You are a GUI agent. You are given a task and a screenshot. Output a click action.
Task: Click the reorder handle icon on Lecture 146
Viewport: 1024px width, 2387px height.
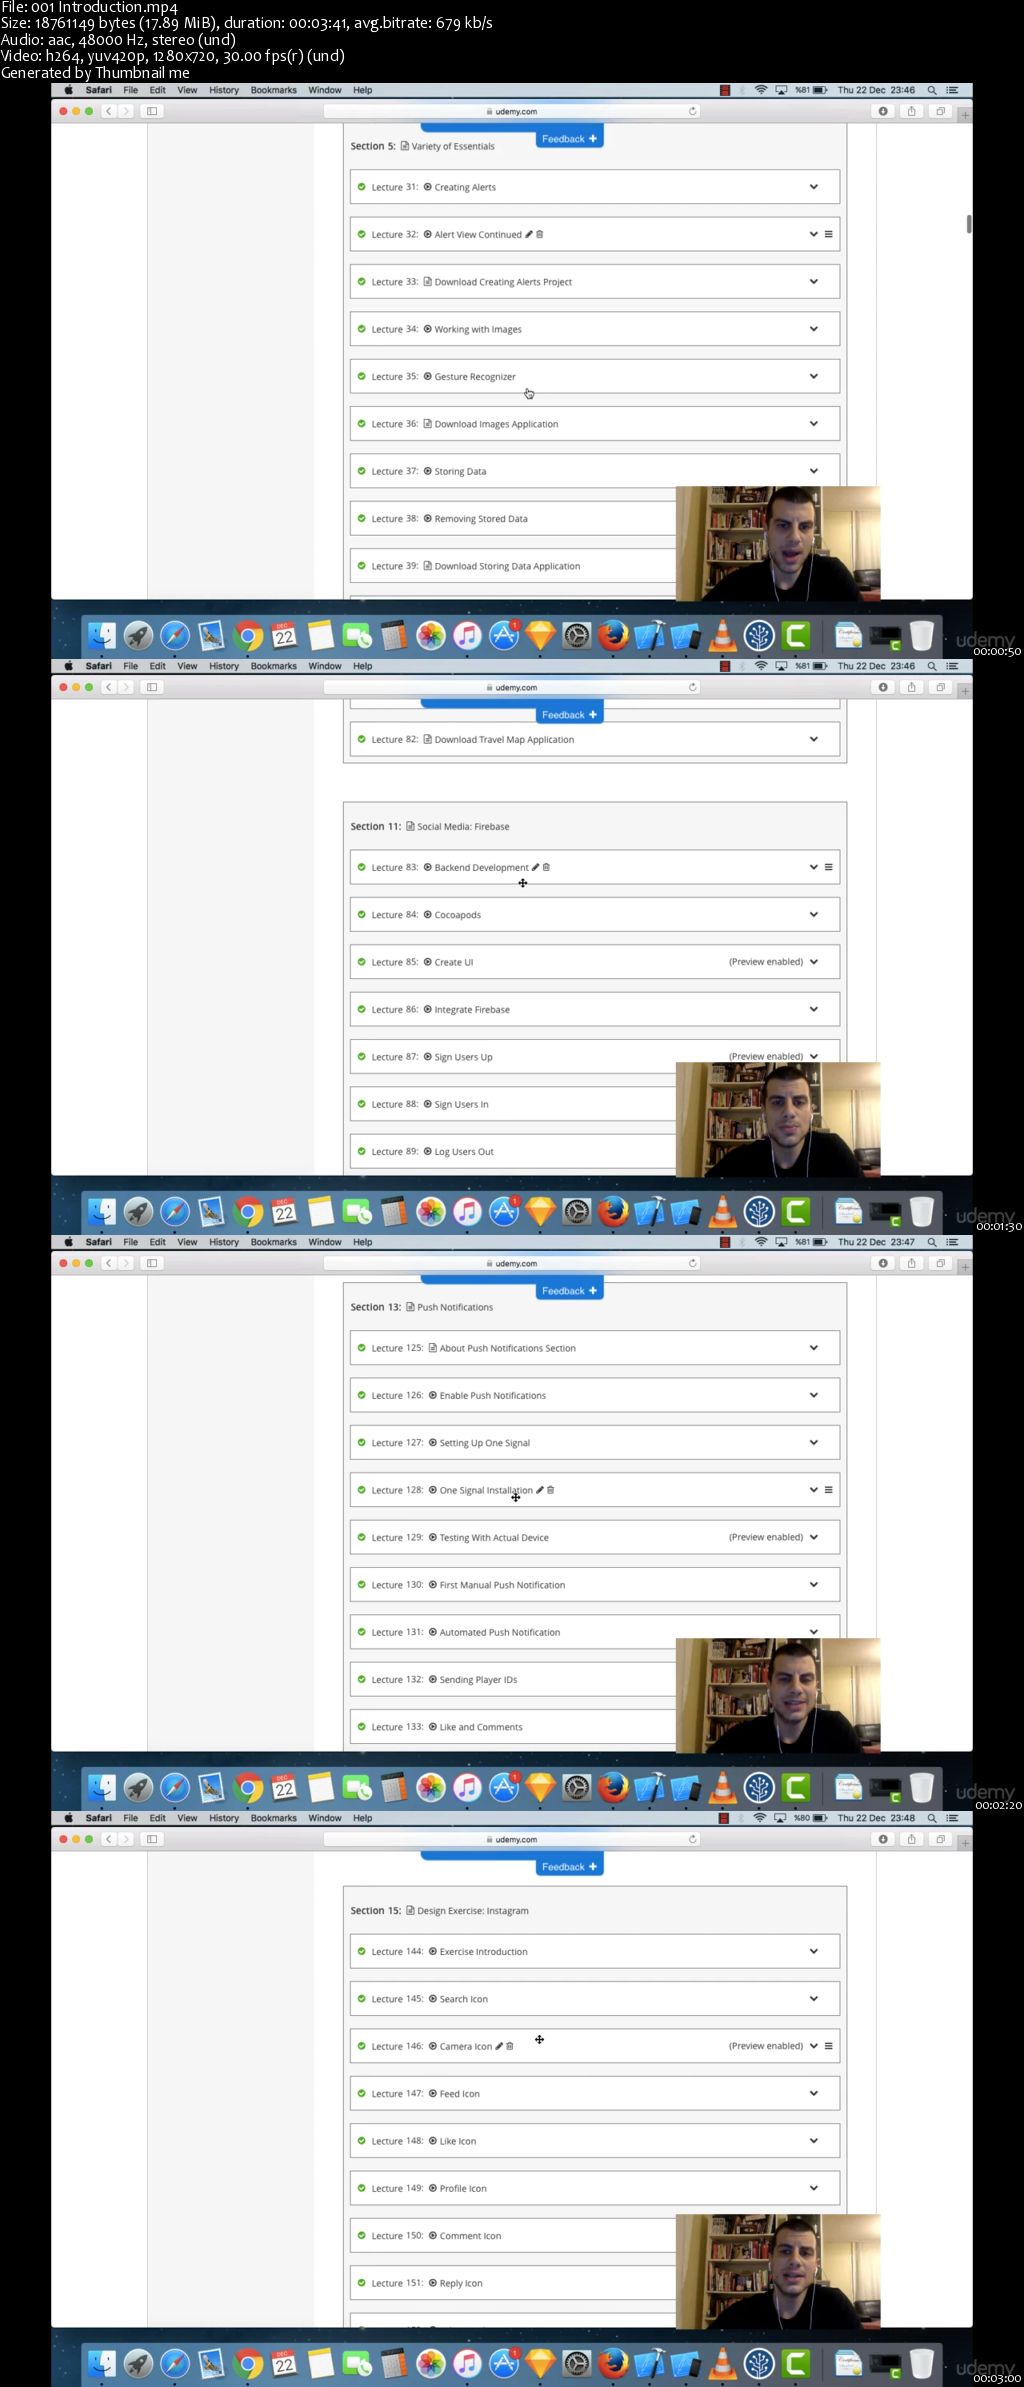(828, 2046)
